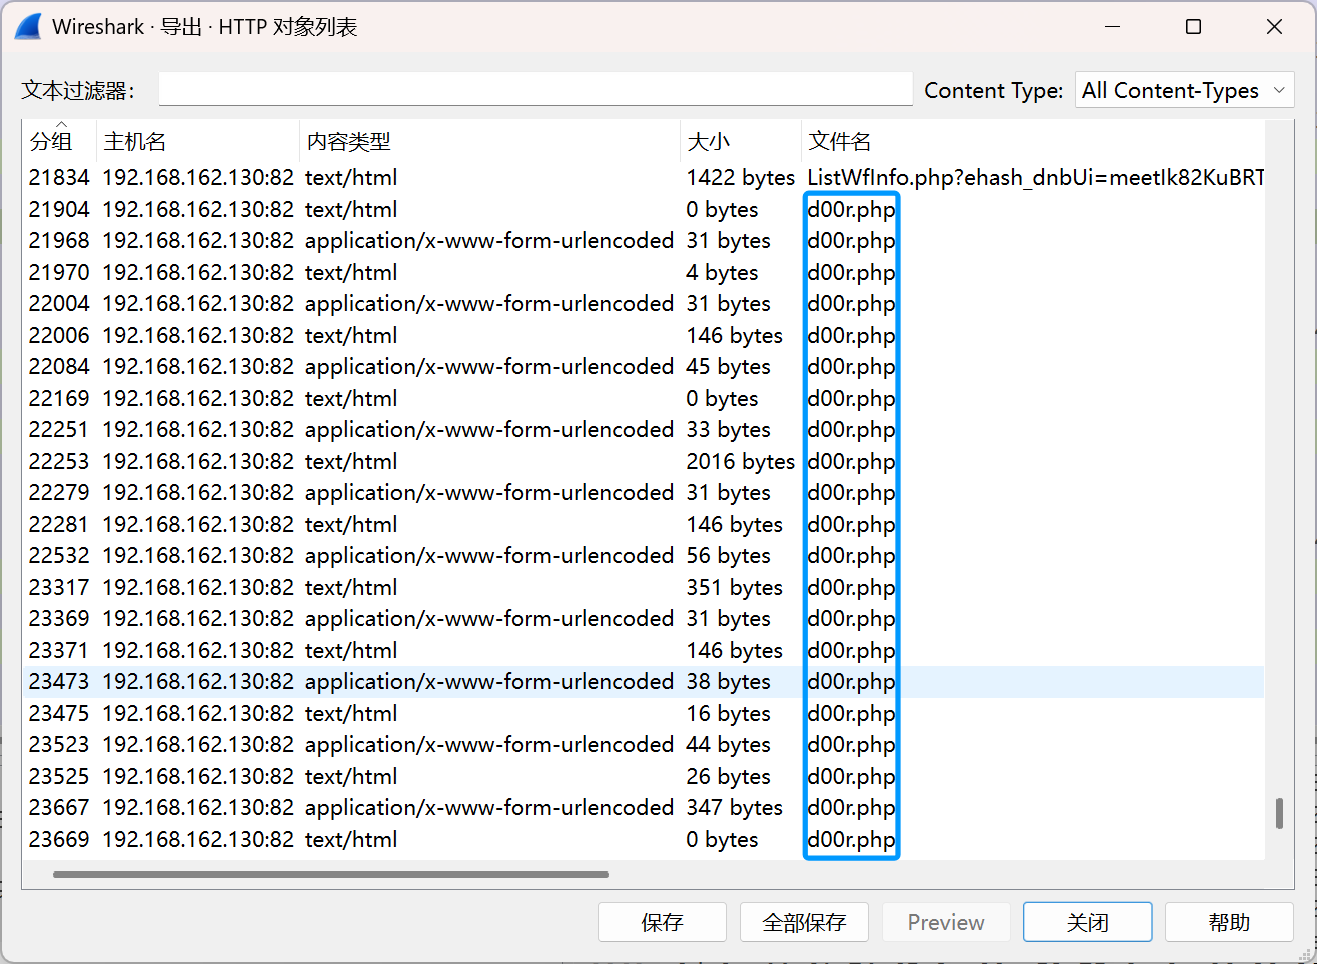
Task: Click the horizontal scrollbar thumb
Action: (x=331, y=874)
